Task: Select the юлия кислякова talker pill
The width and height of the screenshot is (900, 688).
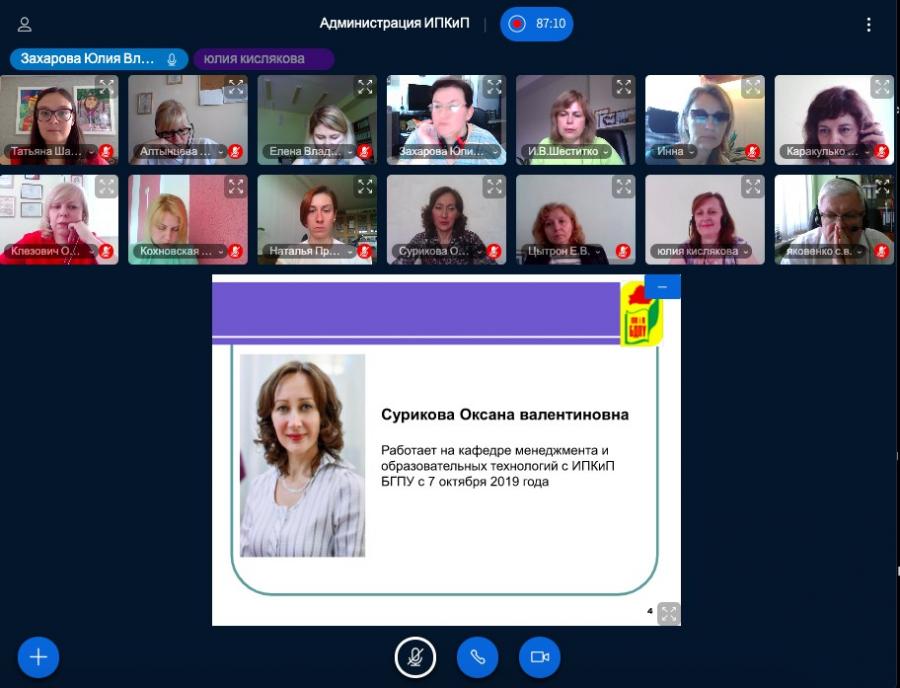Action: pos(263,59)
